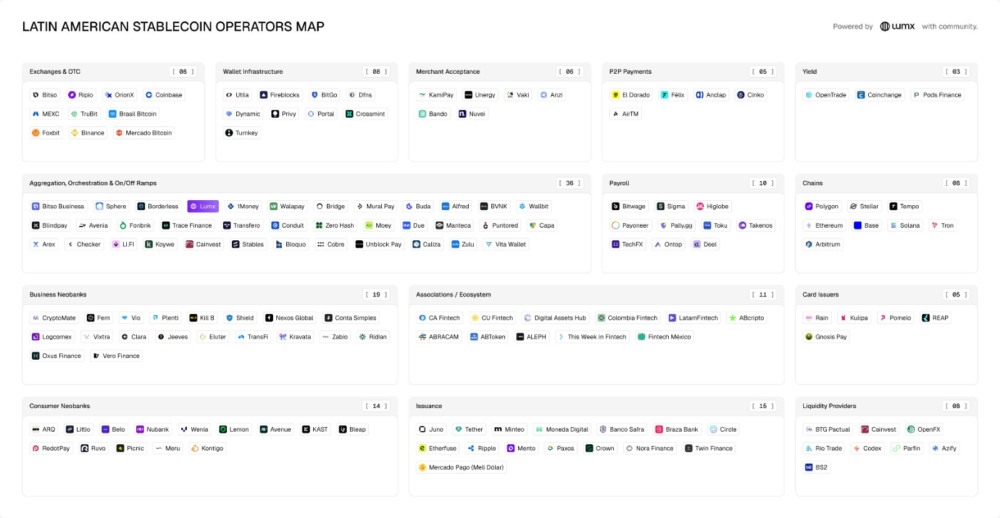
Task: Open the Ripio chip
Action: tap(81, 95)
